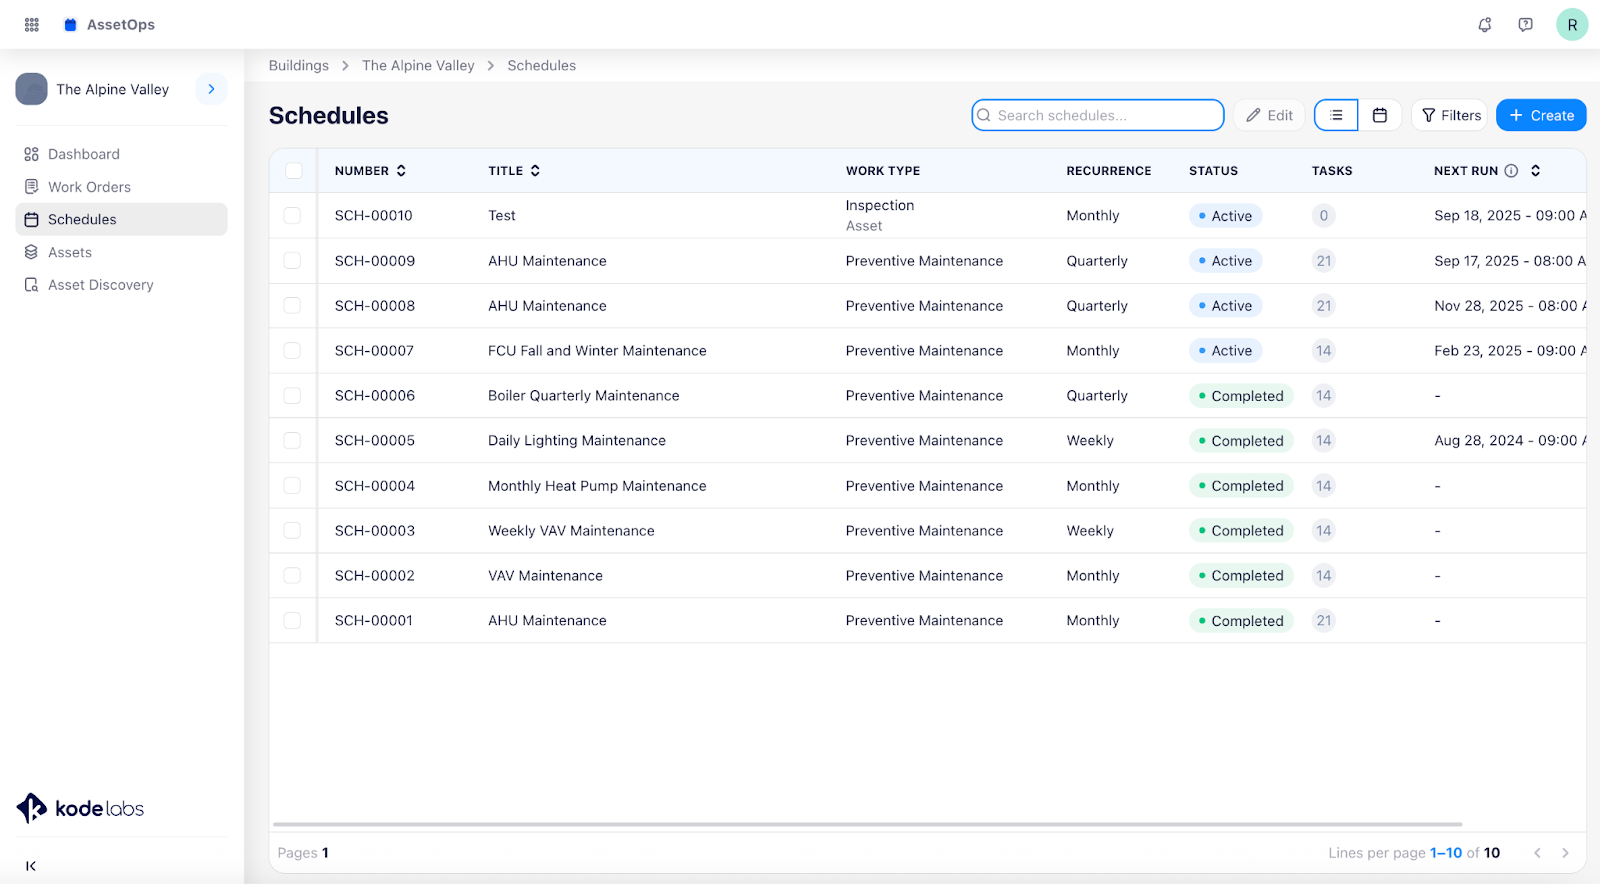Expand the building switcher chevron

click(211, 89)
